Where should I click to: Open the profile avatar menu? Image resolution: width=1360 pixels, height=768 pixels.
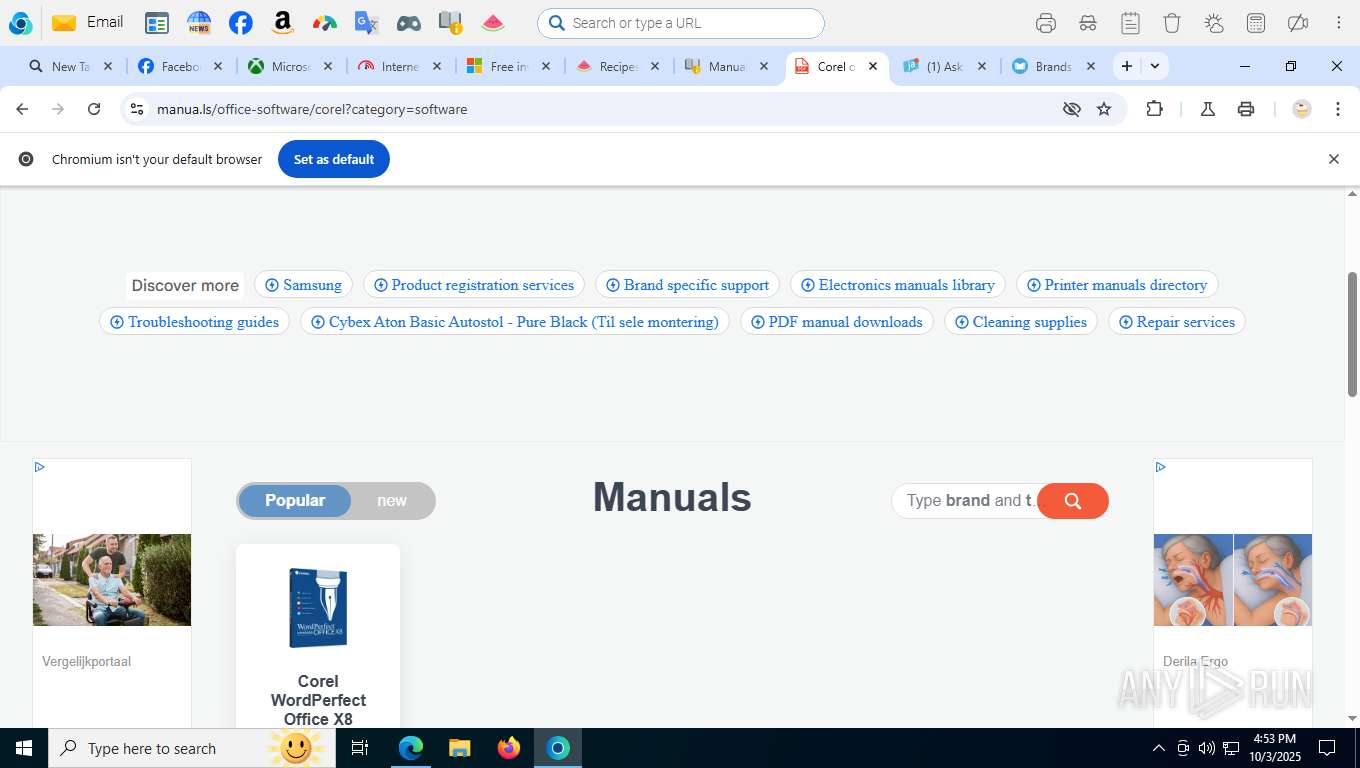(x=1302, y=109)
